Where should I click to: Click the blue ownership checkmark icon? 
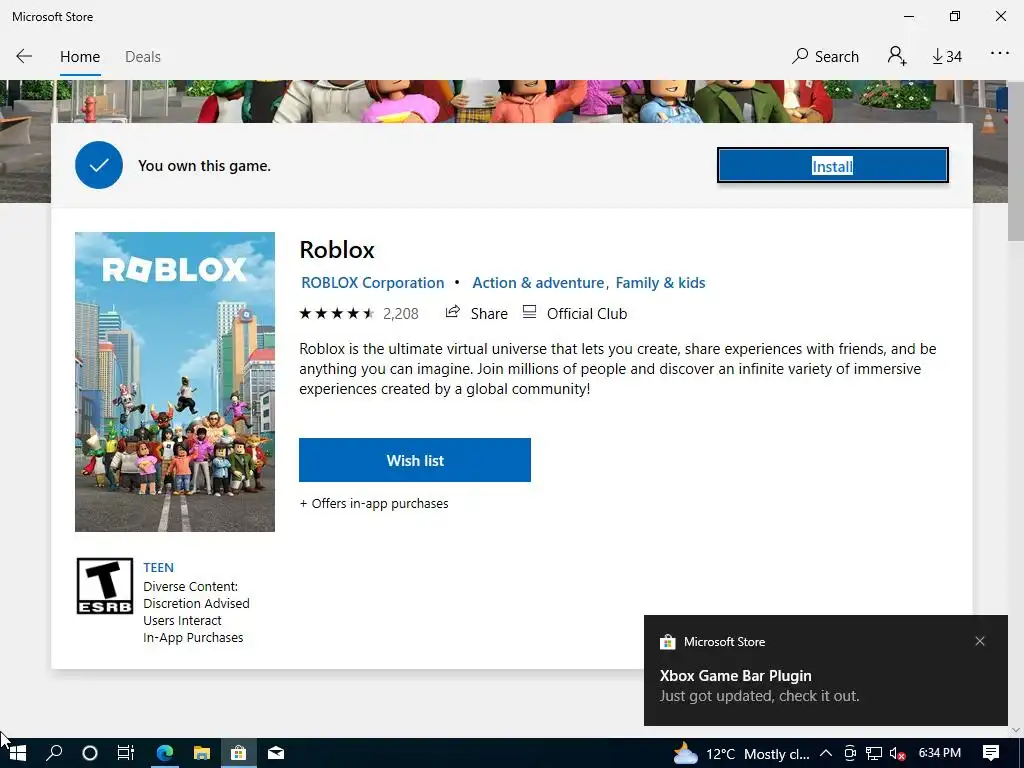pyautogui.click(x=99, y=165)
